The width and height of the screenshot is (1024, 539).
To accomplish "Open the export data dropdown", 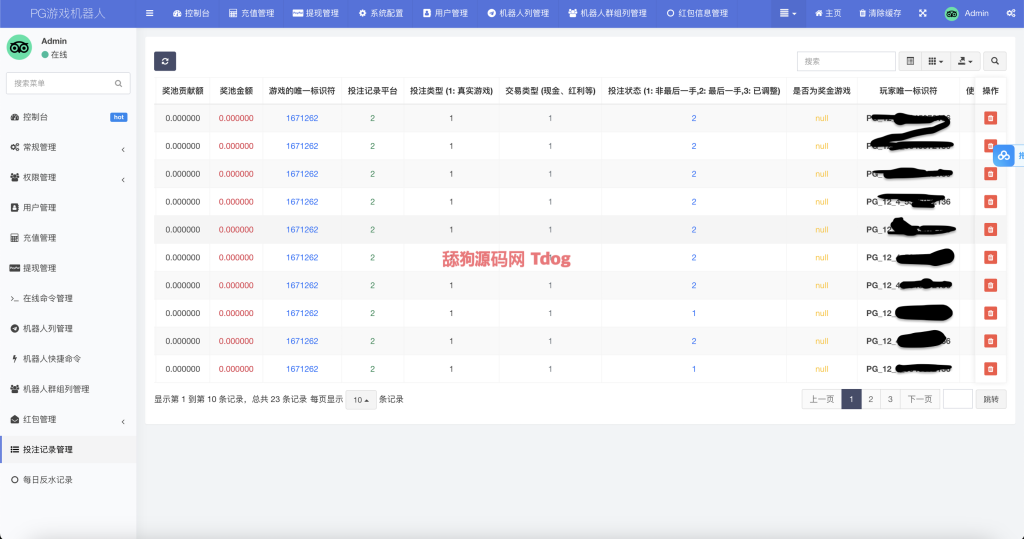I will click(965, 61).
